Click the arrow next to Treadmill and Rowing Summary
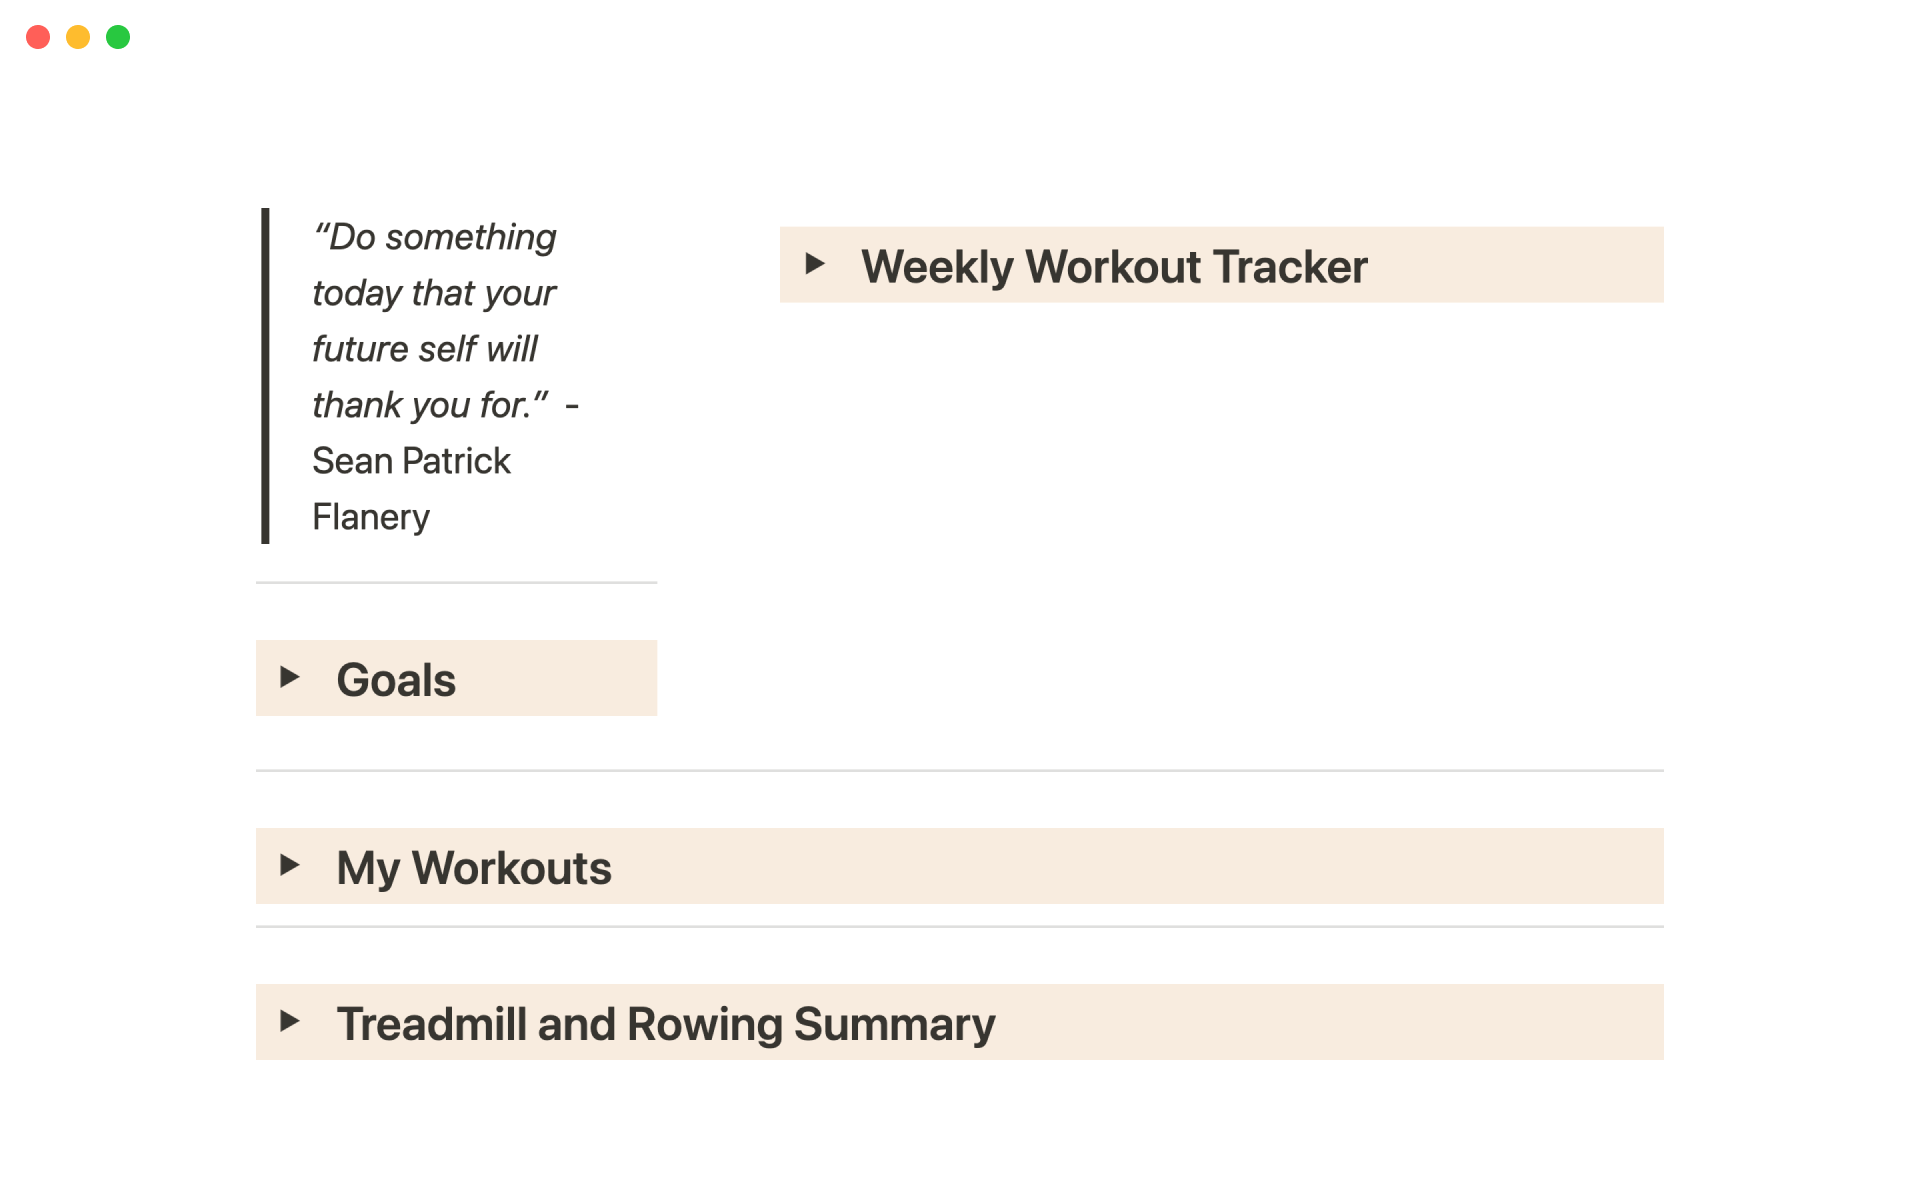 tap(291, 1021)
